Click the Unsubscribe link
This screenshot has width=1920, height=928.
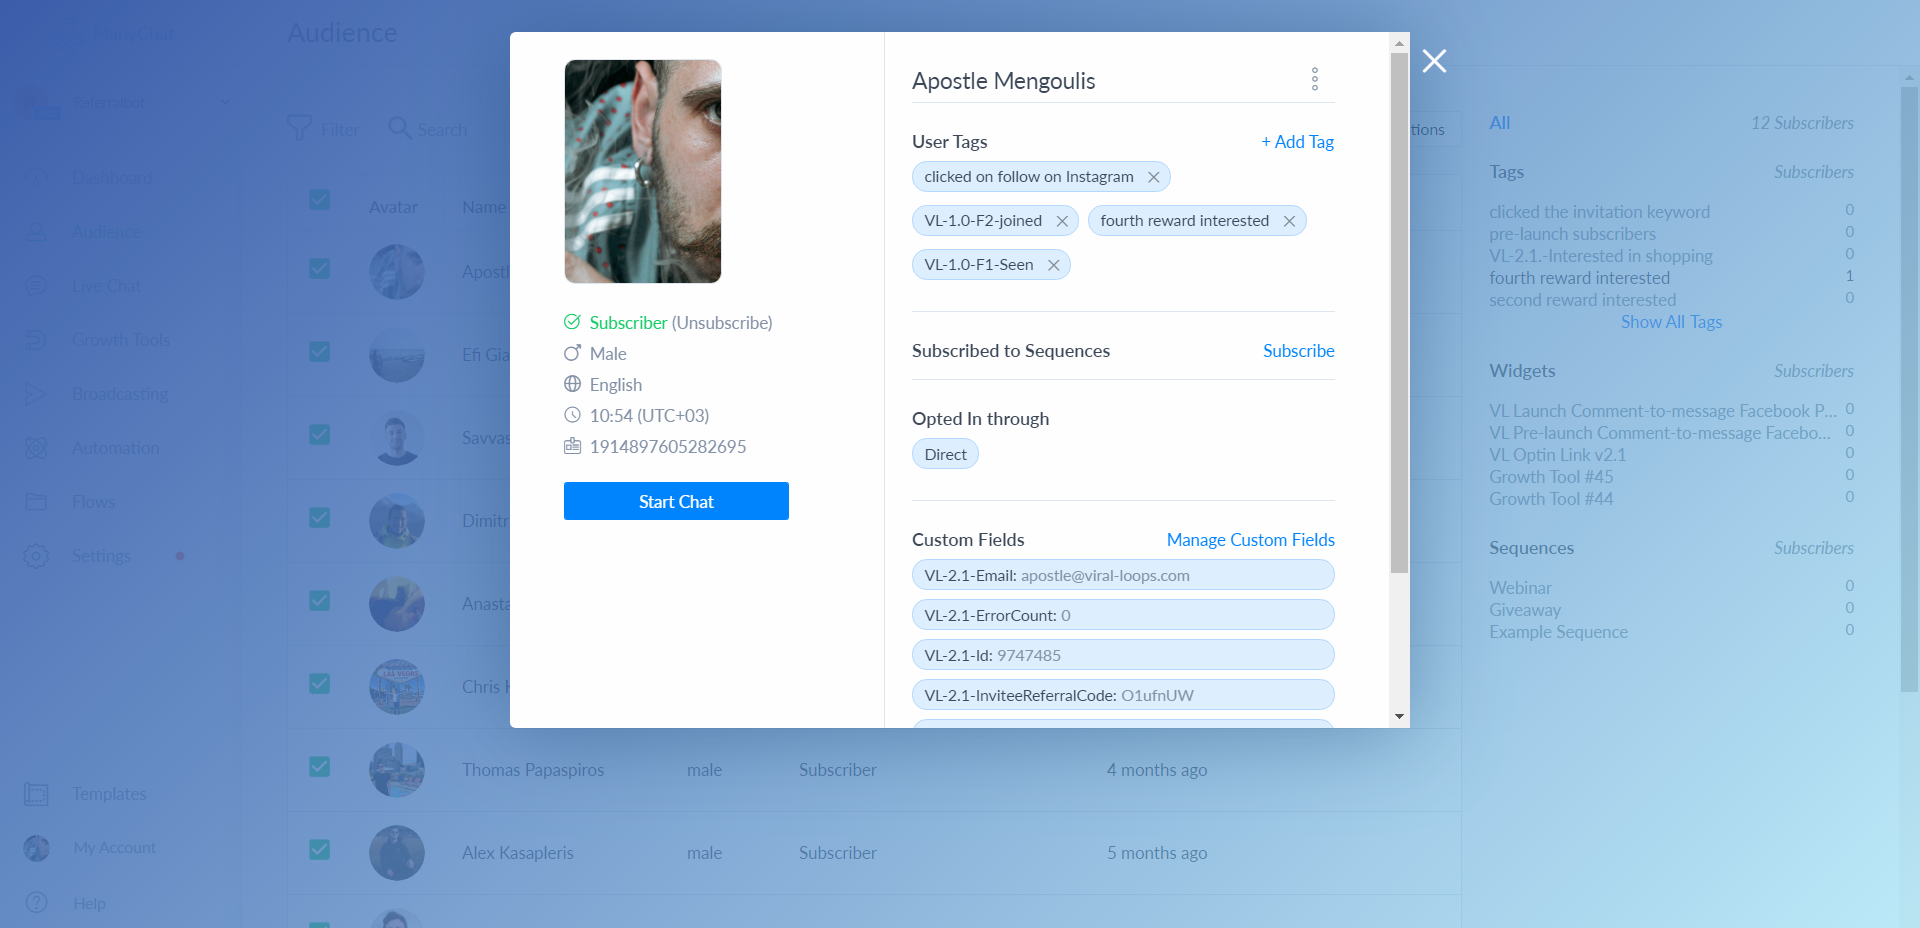[x=722, y=323]
